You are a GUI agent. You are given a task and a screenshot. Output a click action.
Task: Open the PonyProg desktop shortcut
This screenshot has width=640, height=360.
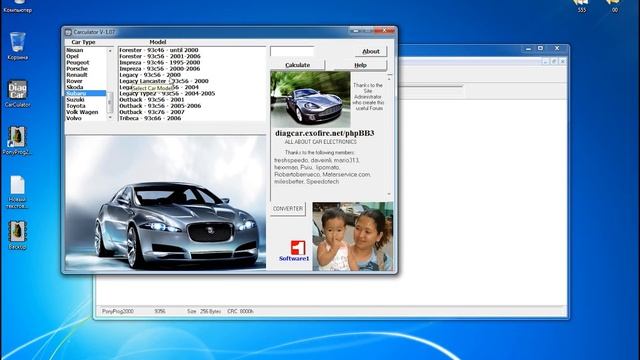(x=17, y=141)
